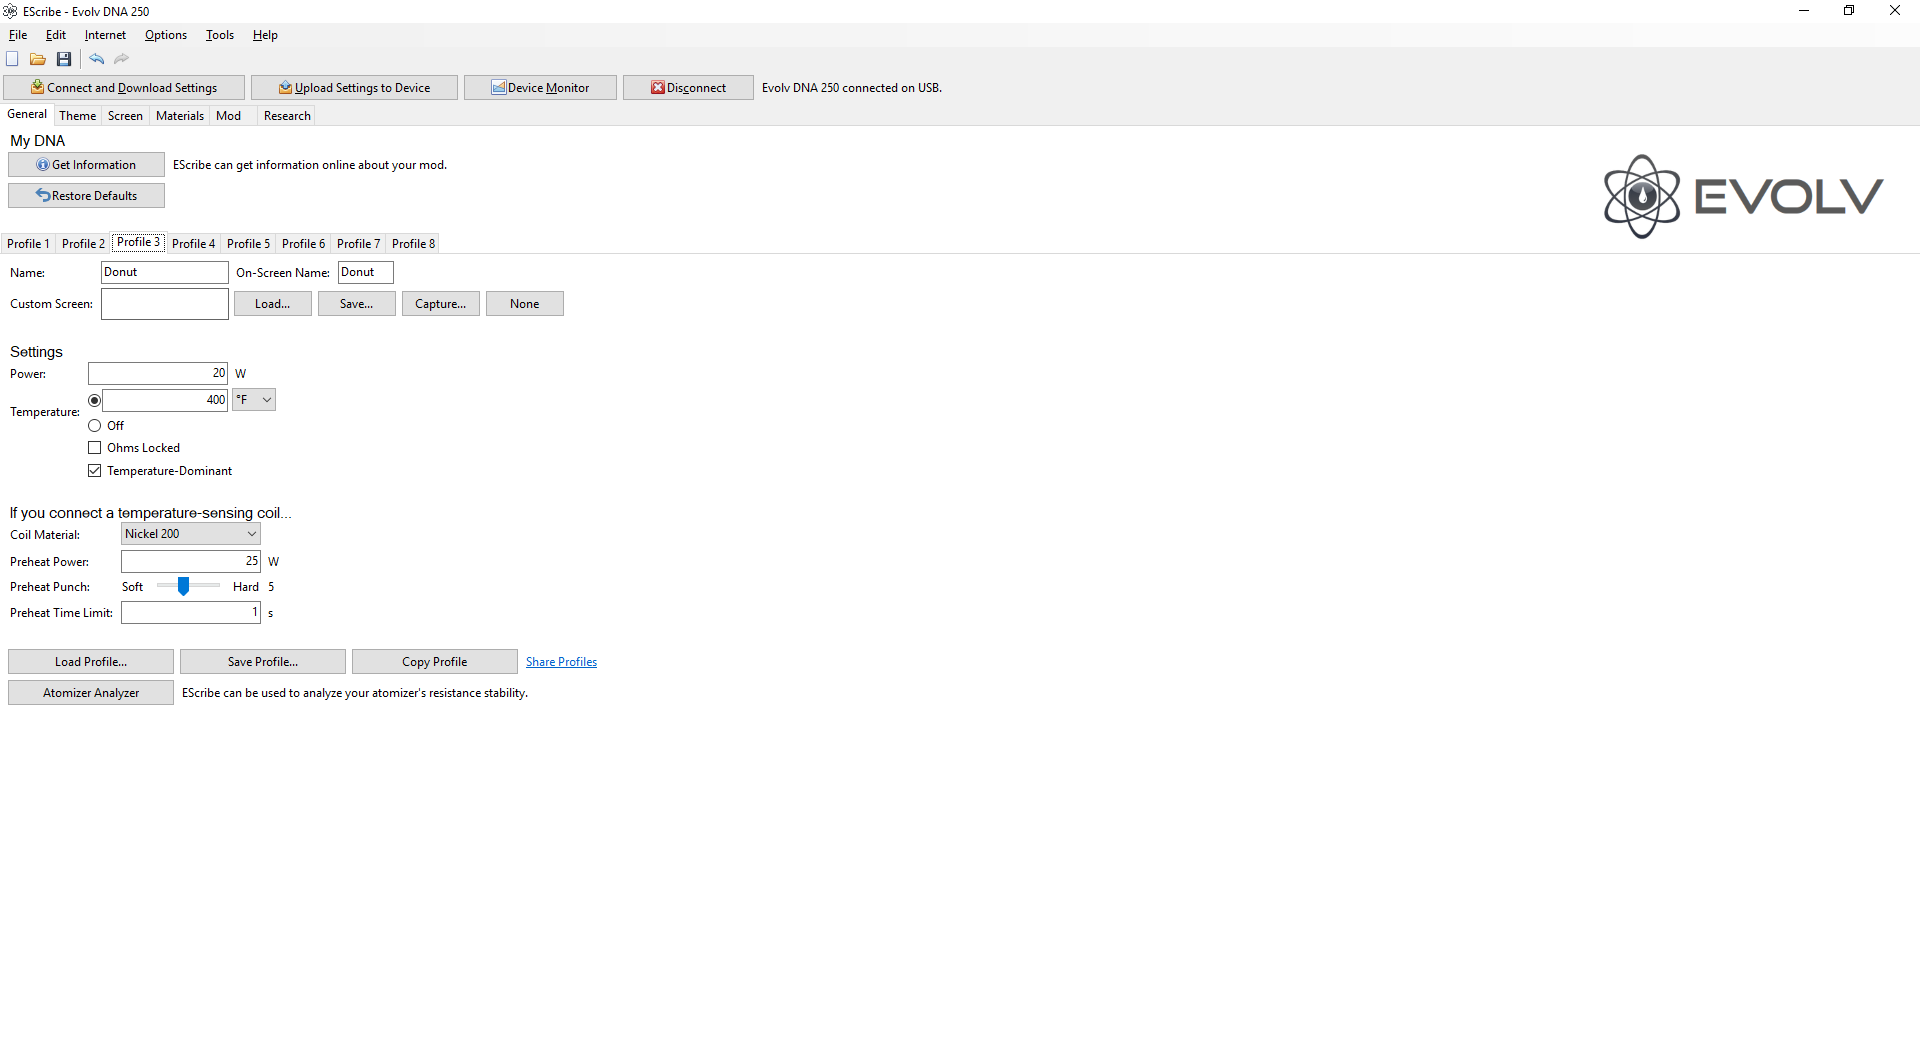Select the Off temperature radio button
The width and height of the screenshot is (1920, 1050).
tap(95, 426)
